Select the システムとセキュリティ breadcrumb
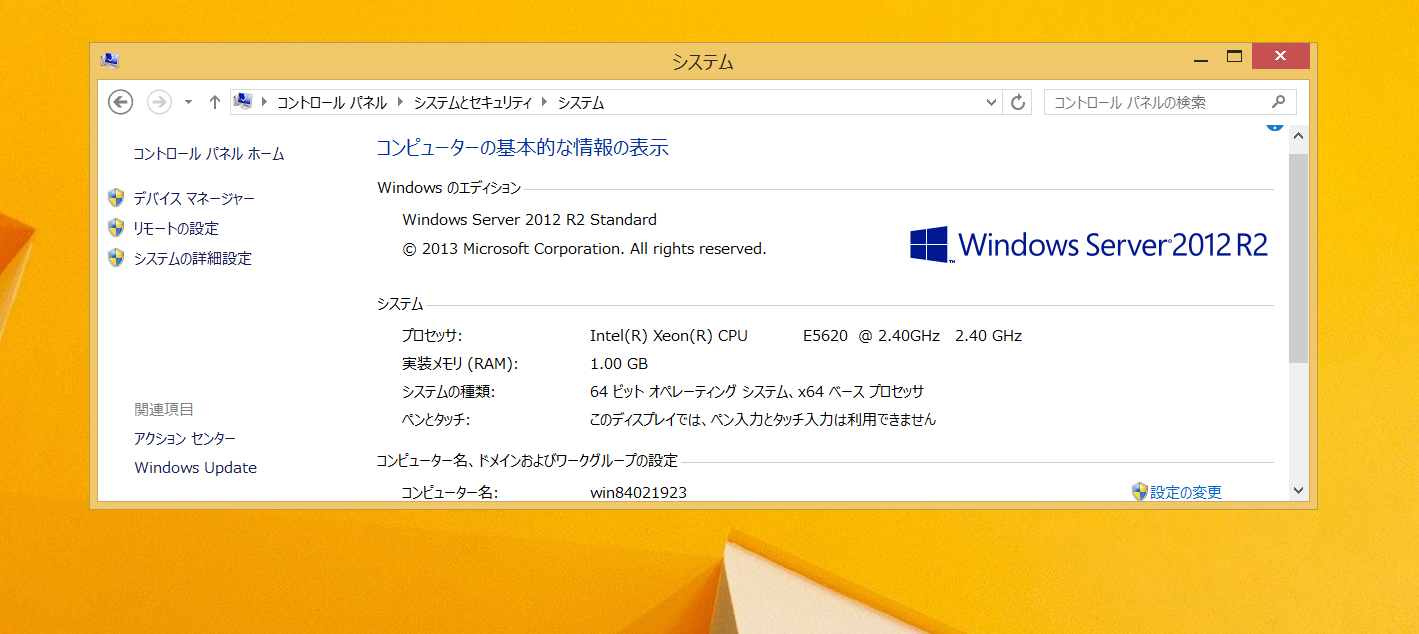This screenshot has width=1419, height=634. (x=472, y=102)
